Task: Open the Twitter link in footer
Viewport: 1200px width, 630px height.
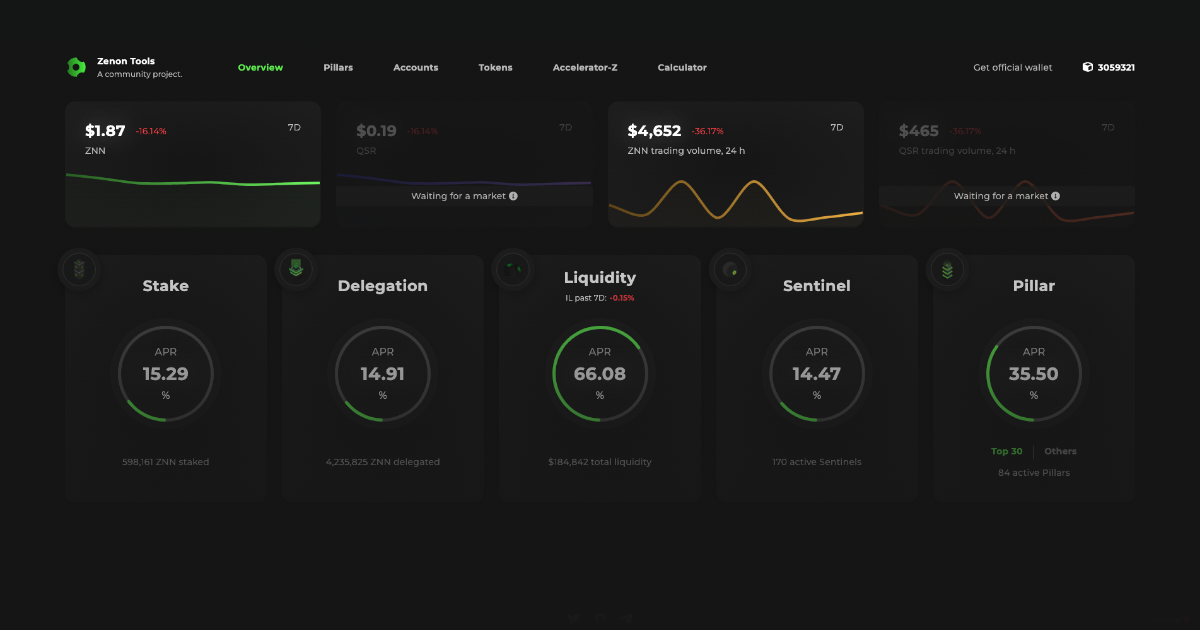Action: (574, 618)
